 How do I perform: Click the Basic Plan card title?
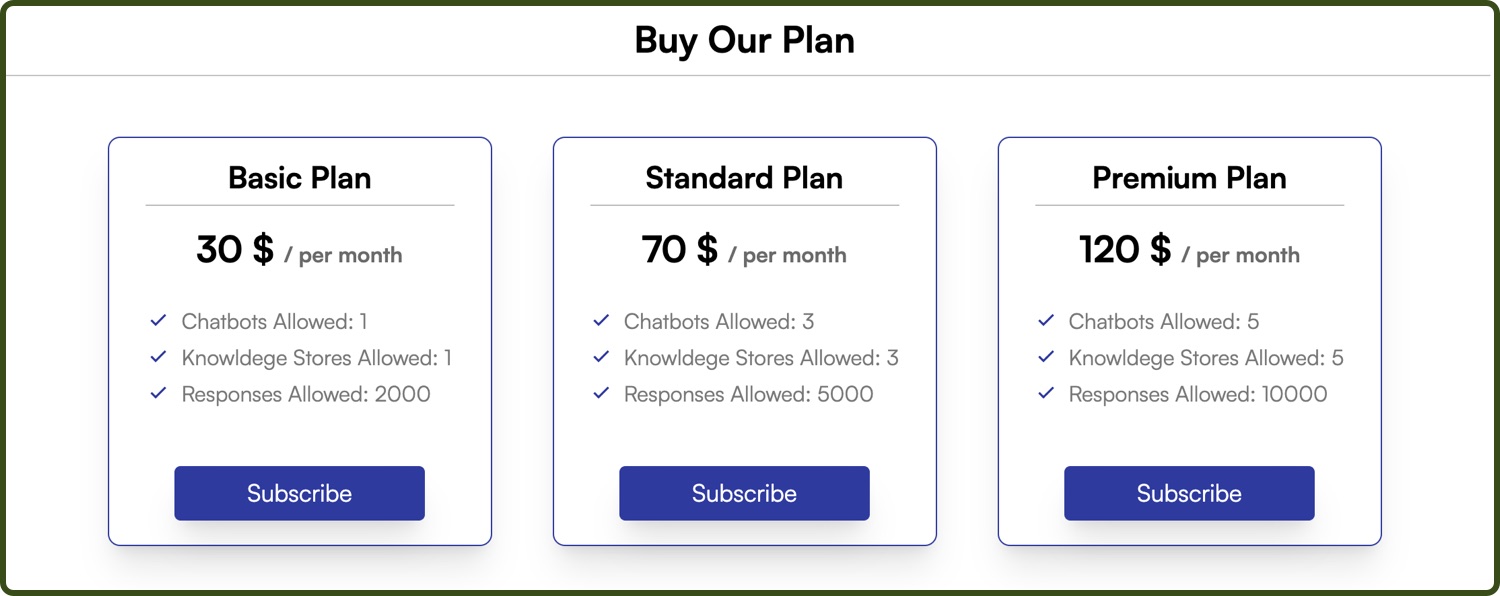pos(299,178)
